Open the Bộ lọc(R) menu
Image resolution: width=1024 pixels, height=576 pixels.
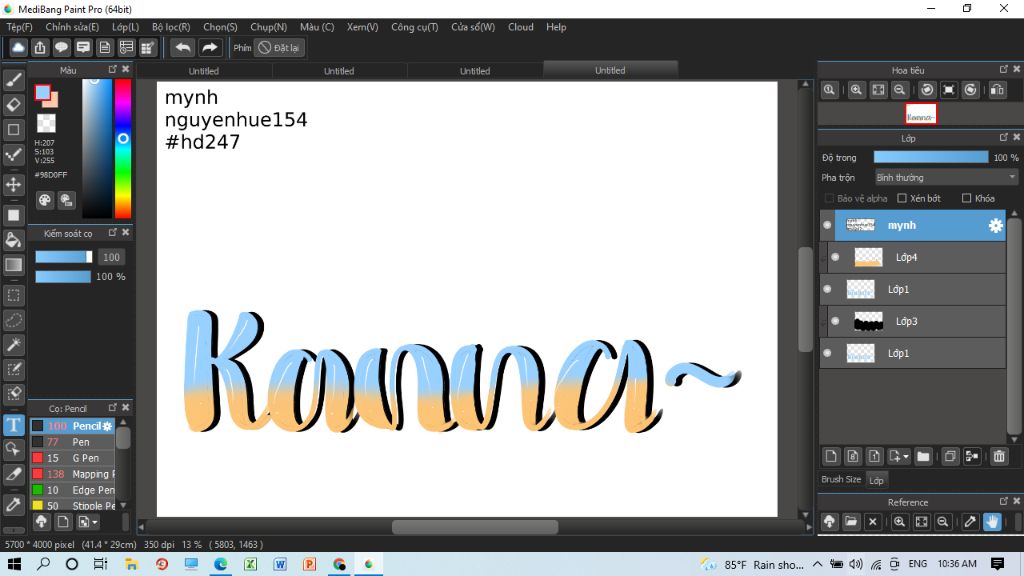click(x=171, y=27)
